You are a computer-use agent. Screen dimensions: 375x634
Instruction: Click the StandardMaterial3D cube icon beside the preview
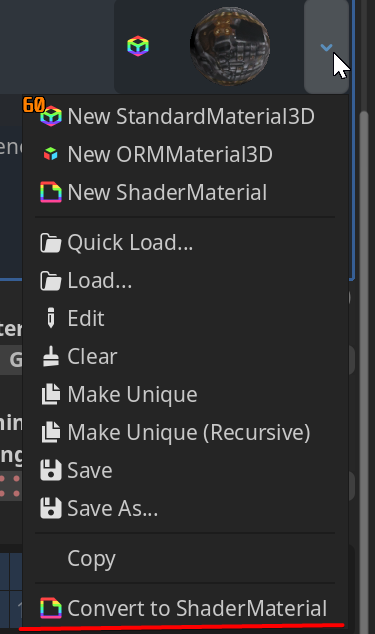(138, 46)
